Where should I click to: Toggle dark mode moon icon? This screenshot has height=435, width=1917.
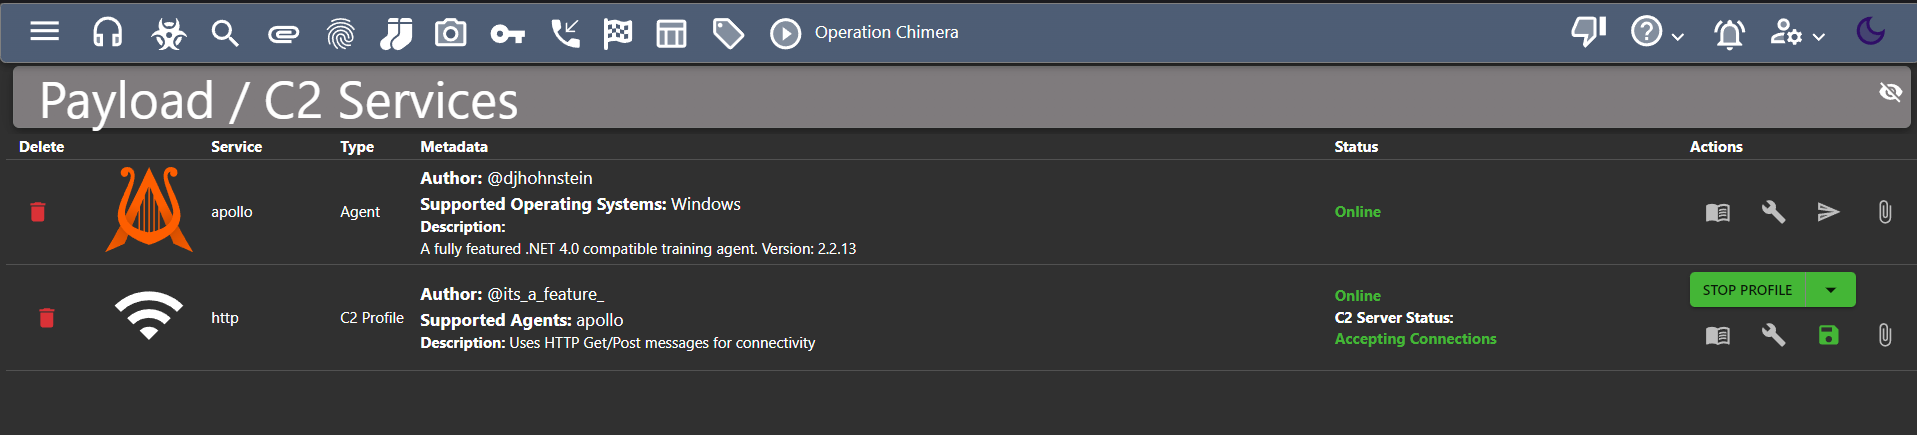(1870, 31)
